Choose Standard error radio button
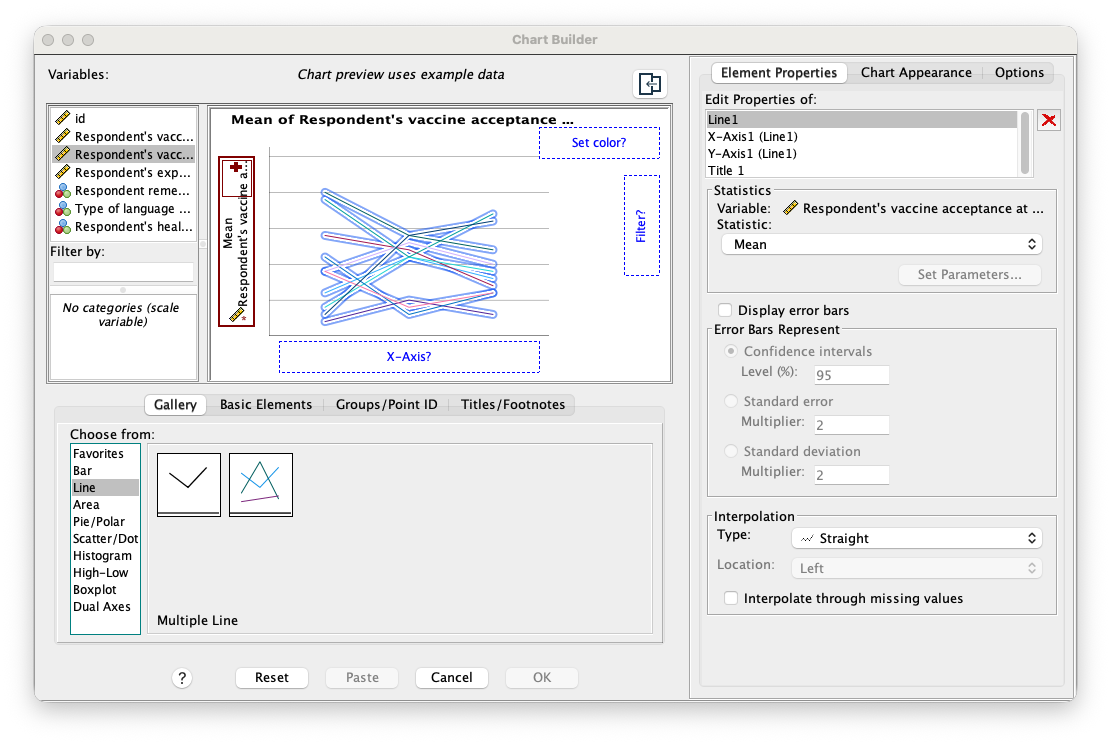The height and width of the screenshot is (744, 1111). click(731, 401)
